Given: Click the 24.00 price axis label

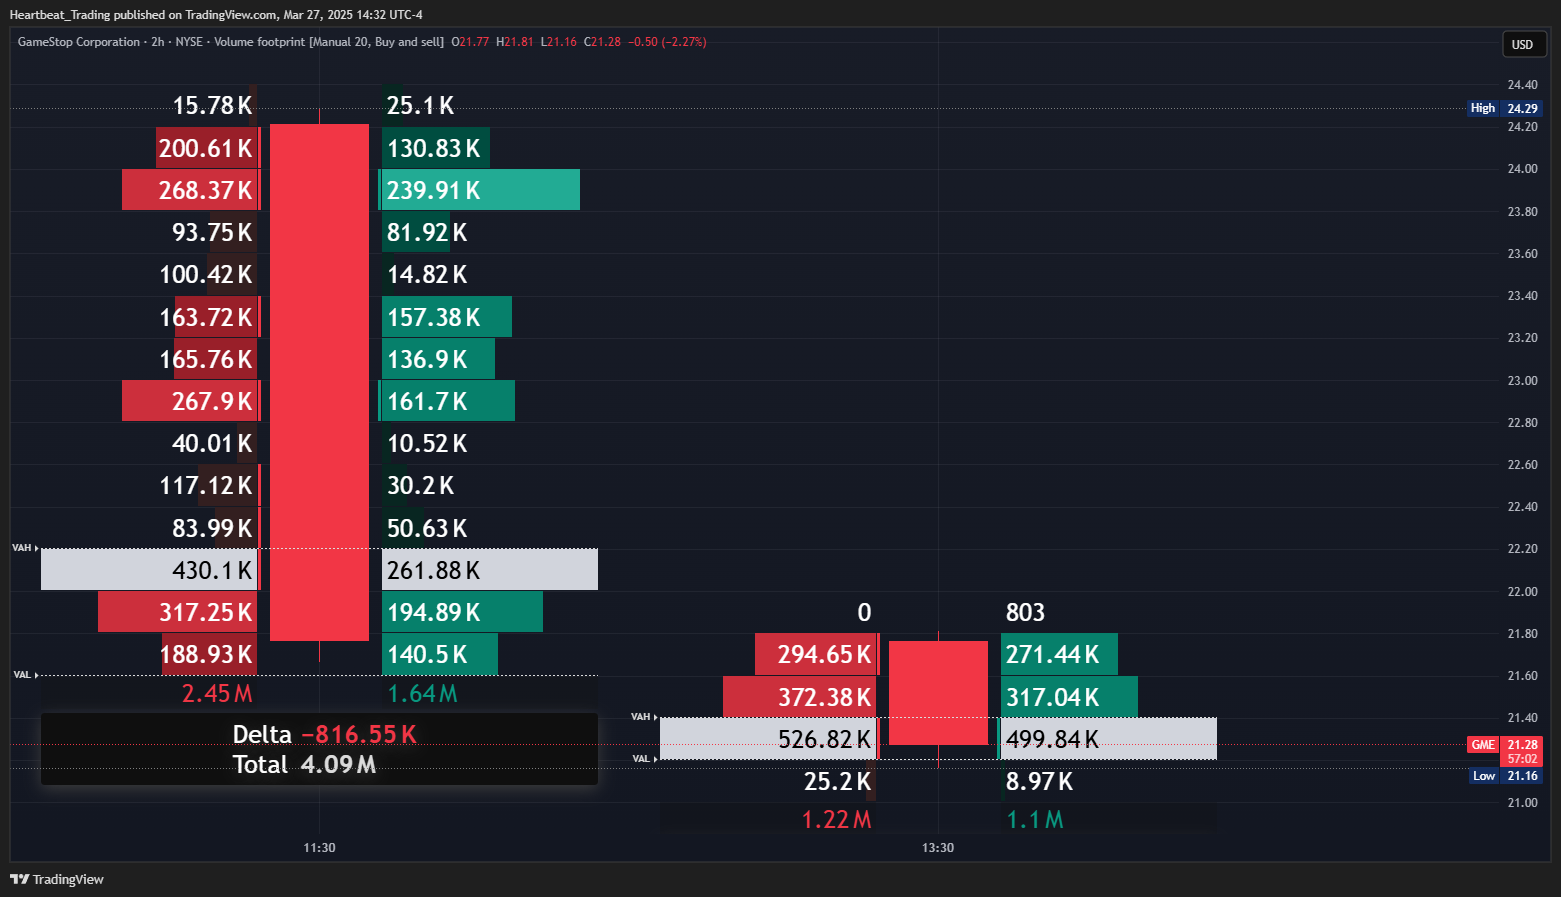Looking at the screenshot, I should click(x=1522, y=169).
